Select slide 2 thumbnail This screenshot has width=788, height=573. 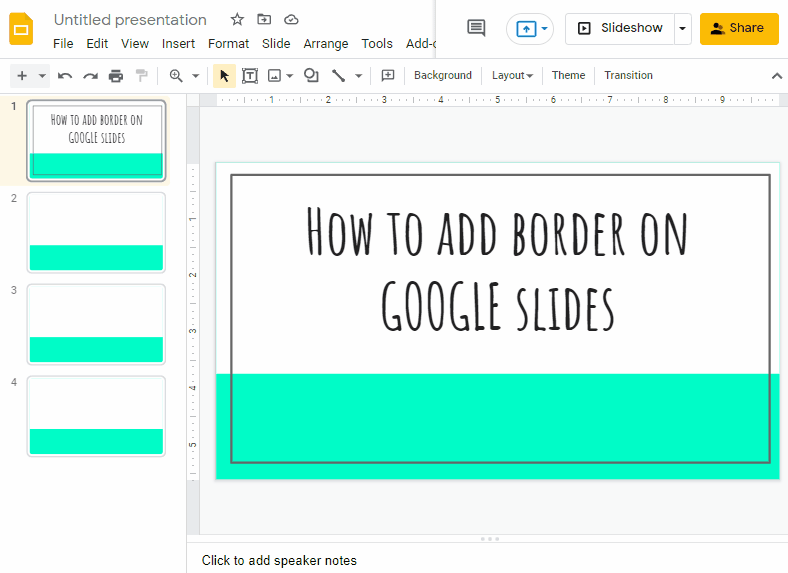tap(96, 233)
